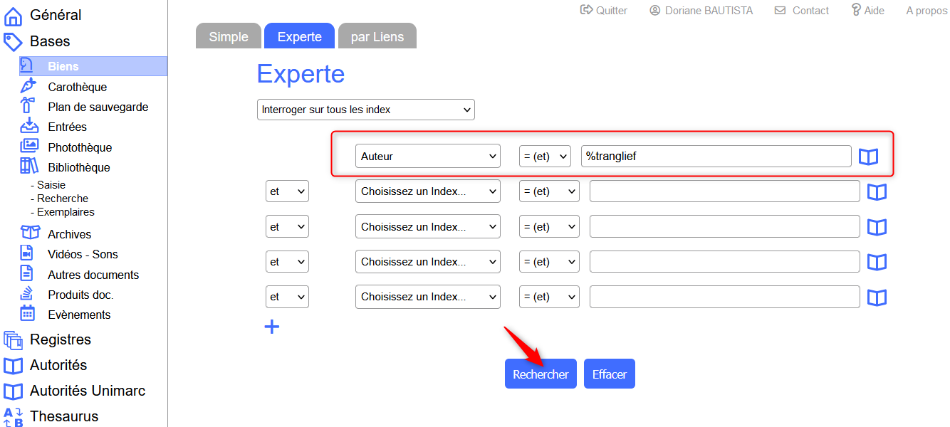Open the '= (et)' operator dropdown in first row
Screen dimensions: 950x427
click(544, 156)
